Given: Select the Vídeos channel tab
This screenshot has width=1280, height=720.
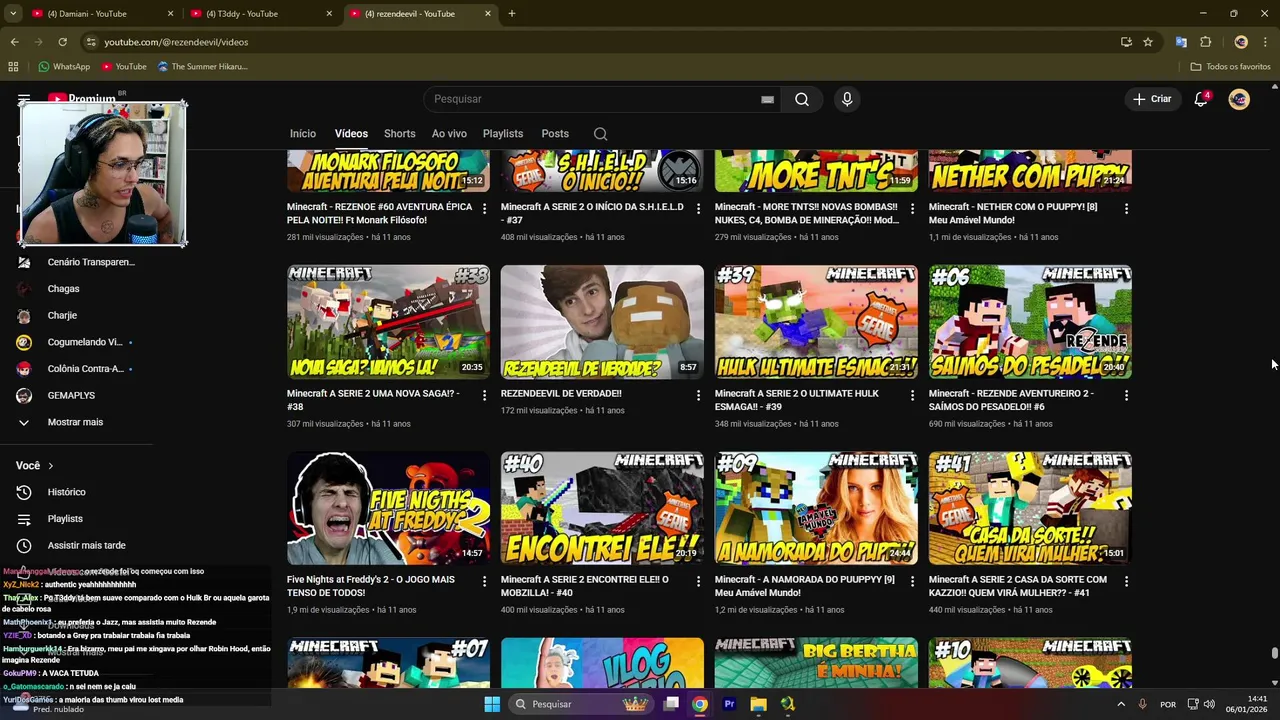Looking at the screenshot, I should [x=351, y=134].
